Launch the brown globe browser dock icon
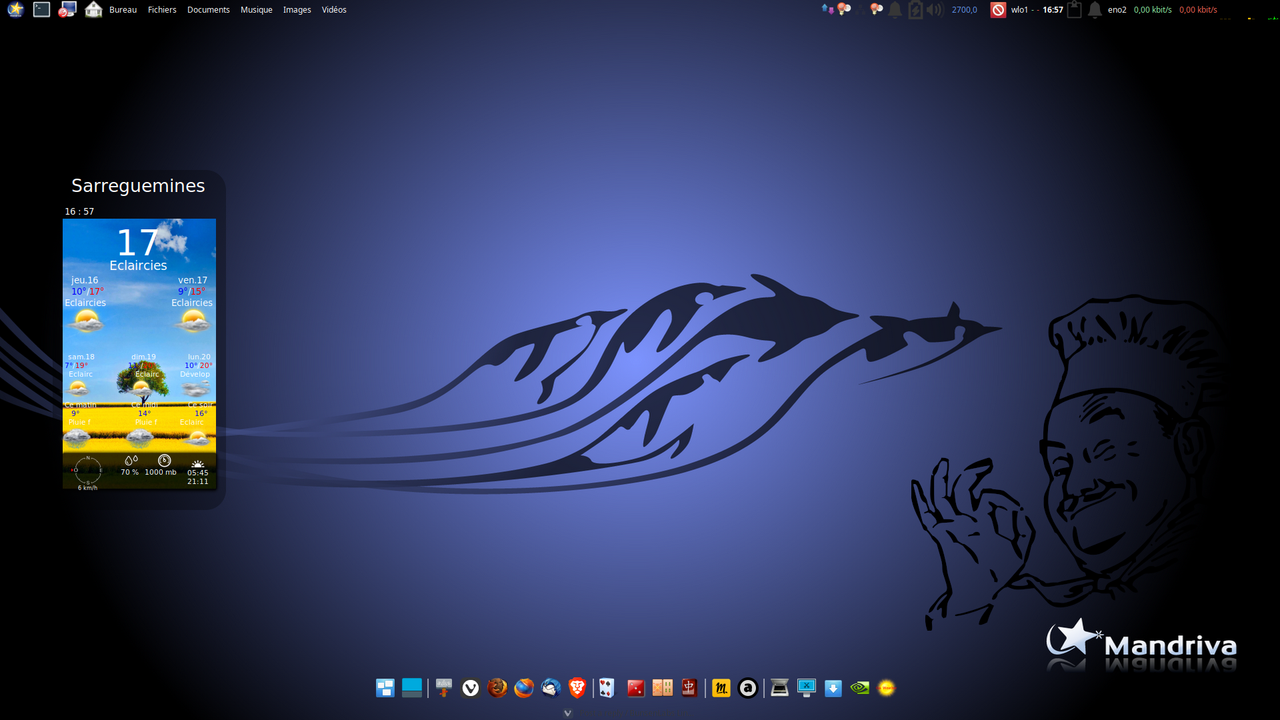Image resolution: width=1280 pixels, height=720 pixels. pyautogui.click(x=497, y=688)
